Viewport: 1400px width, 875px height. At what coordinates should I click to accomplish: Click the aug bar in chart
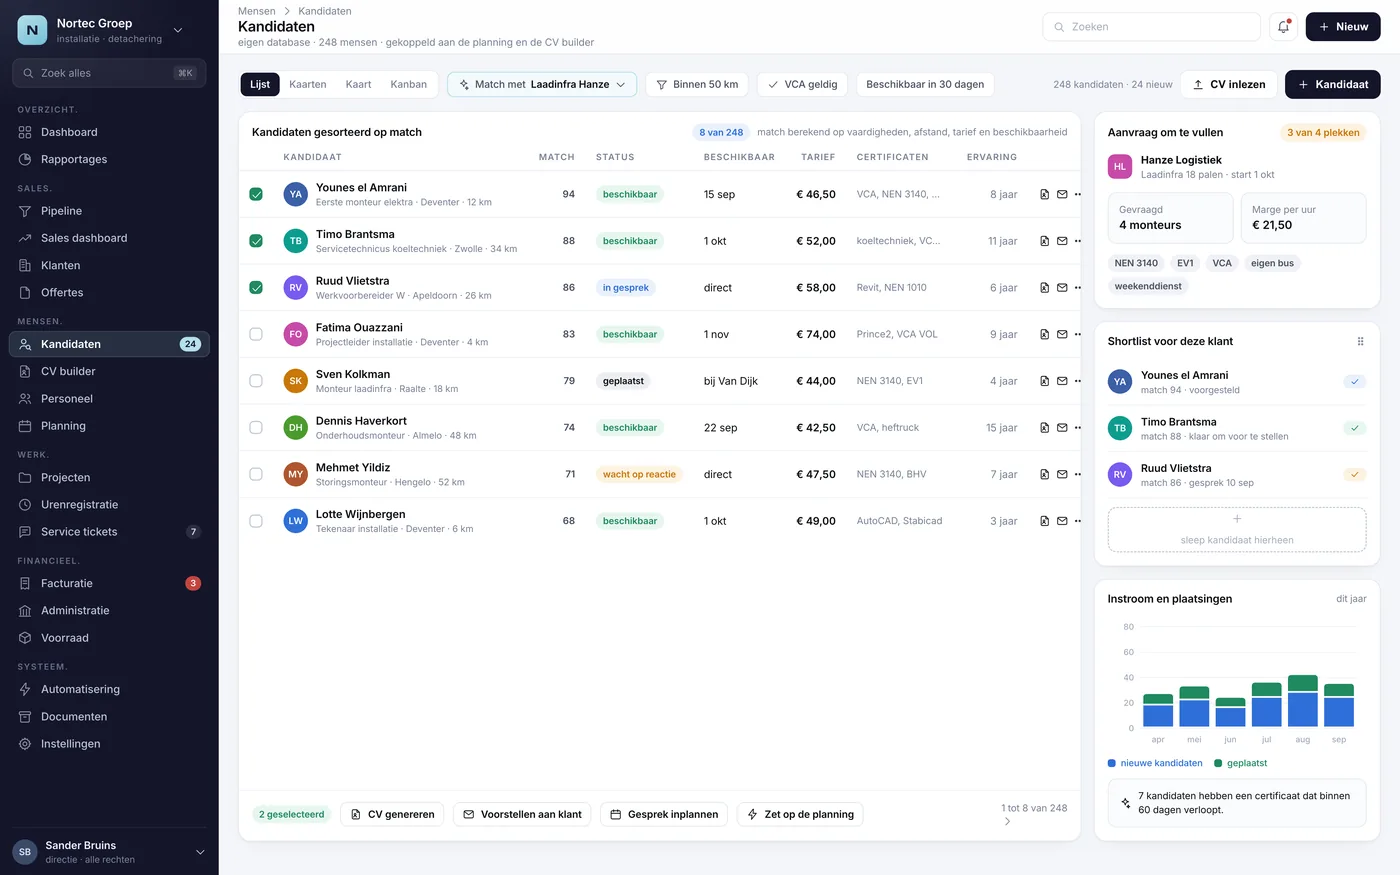pos(1303,701)
